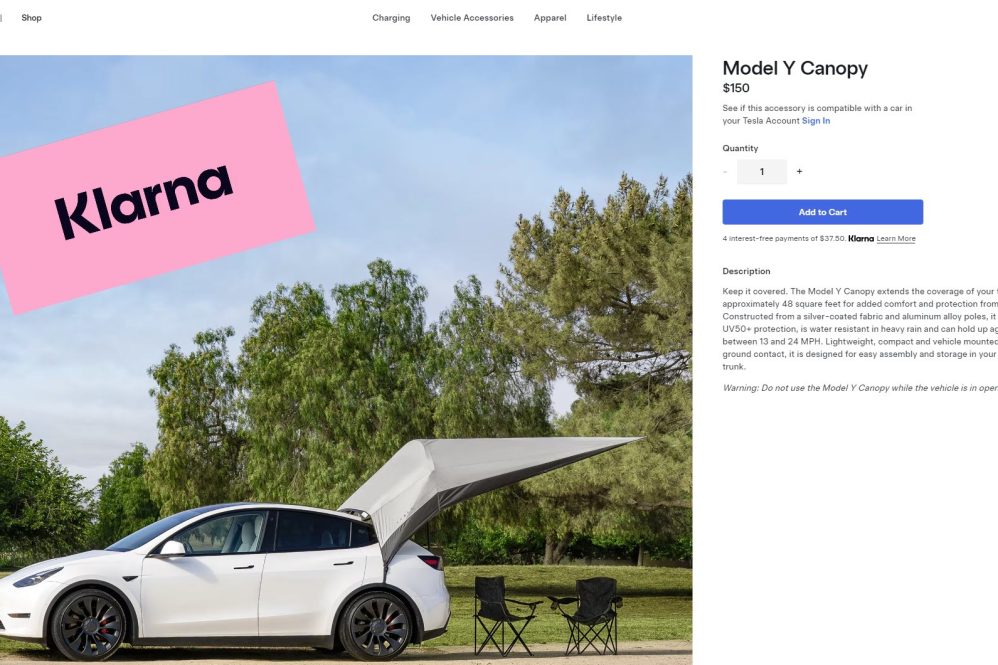This screenshot has width=998, height=665.
Task: Click the $150 price text
Action: click(x=736, y=88)
